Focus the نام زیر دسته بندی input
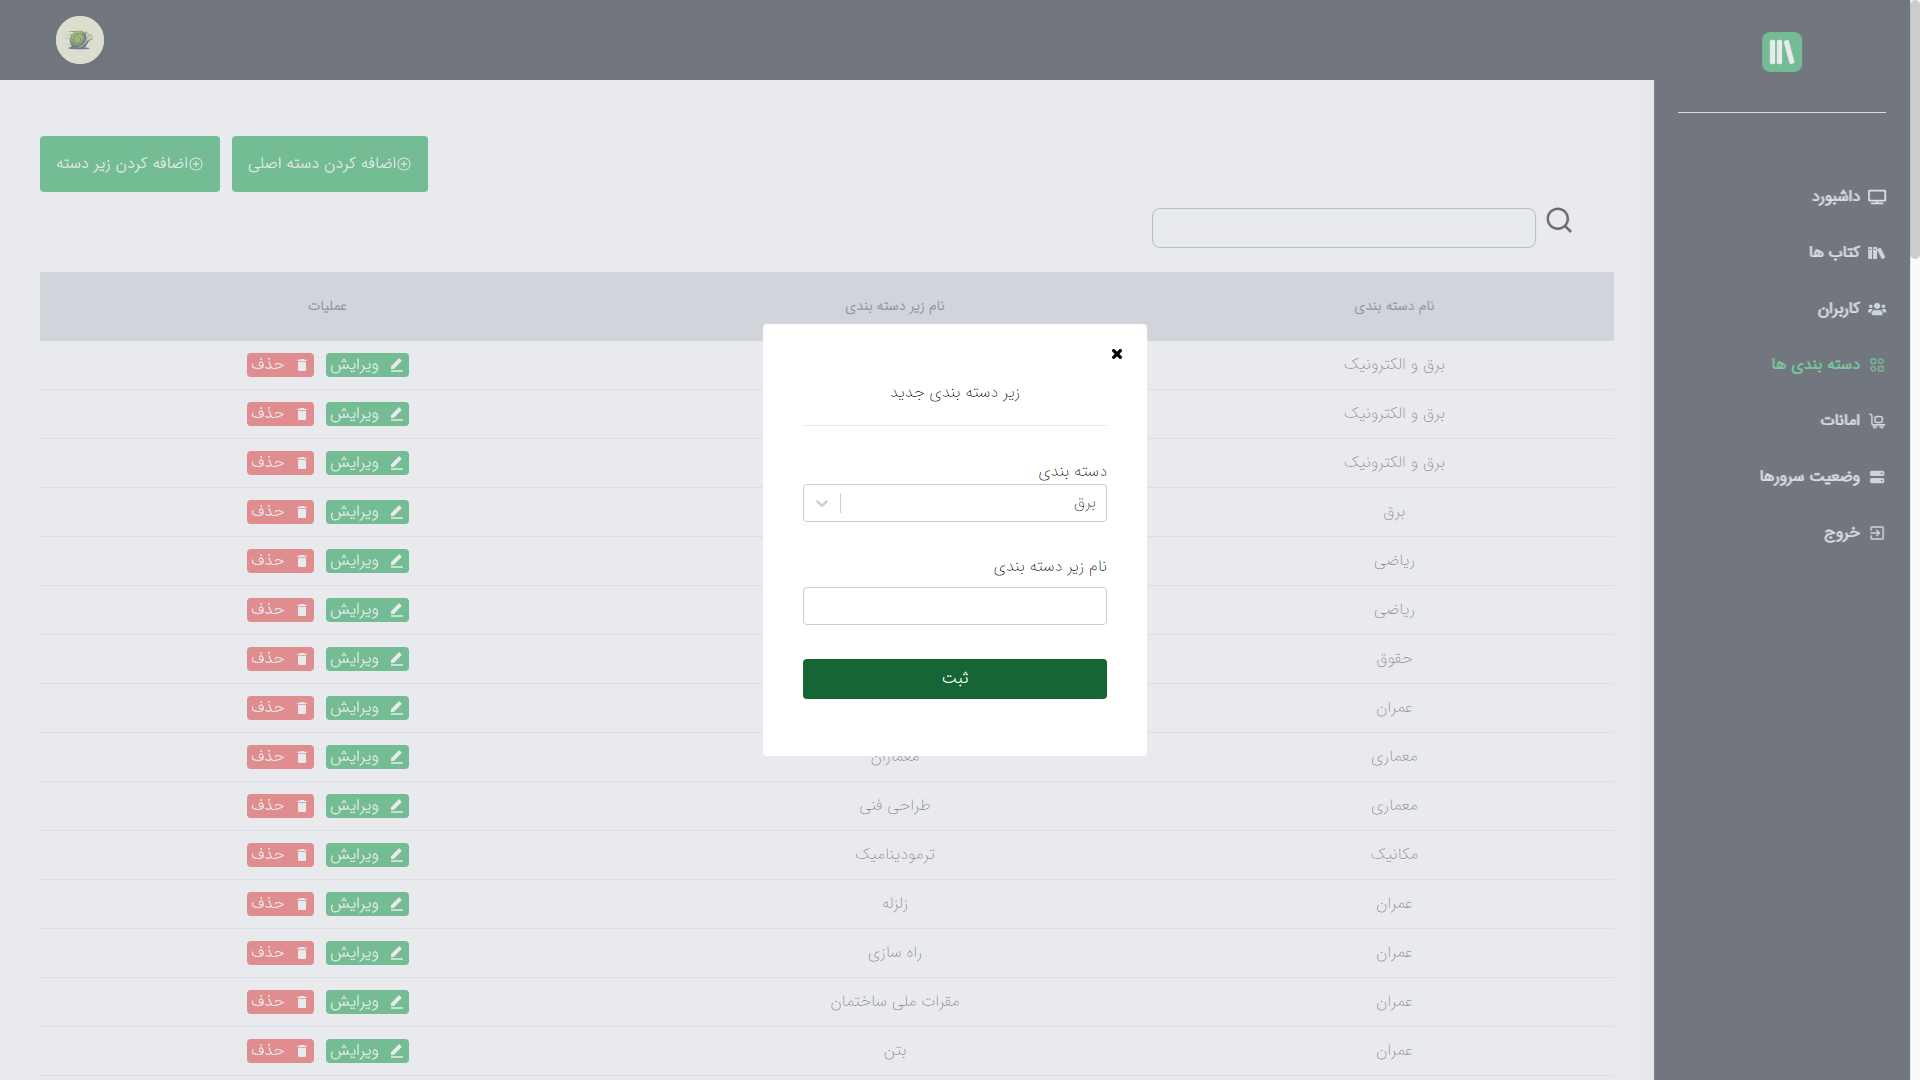The height and width of the screenshot is (1080, 1920). click(x=954, y=606)
